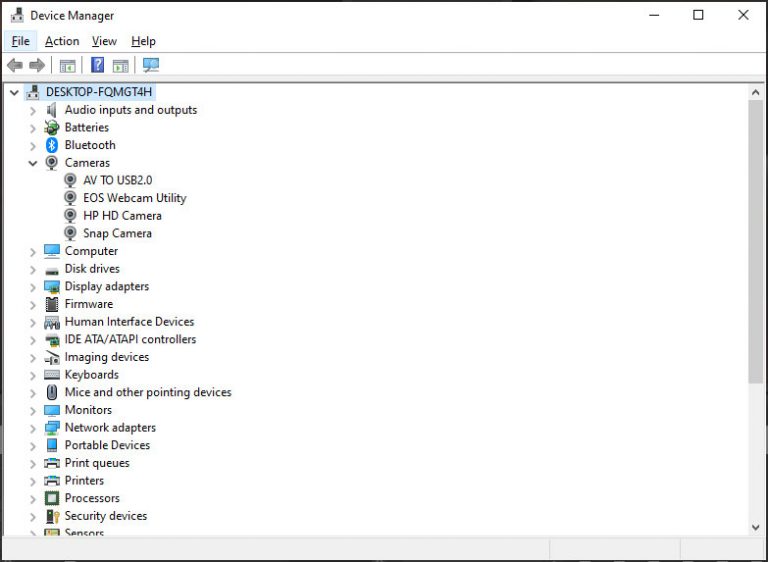Click the Back arrow toolbar icon
This screenshot has width=768, height=562.
[14, 66]
